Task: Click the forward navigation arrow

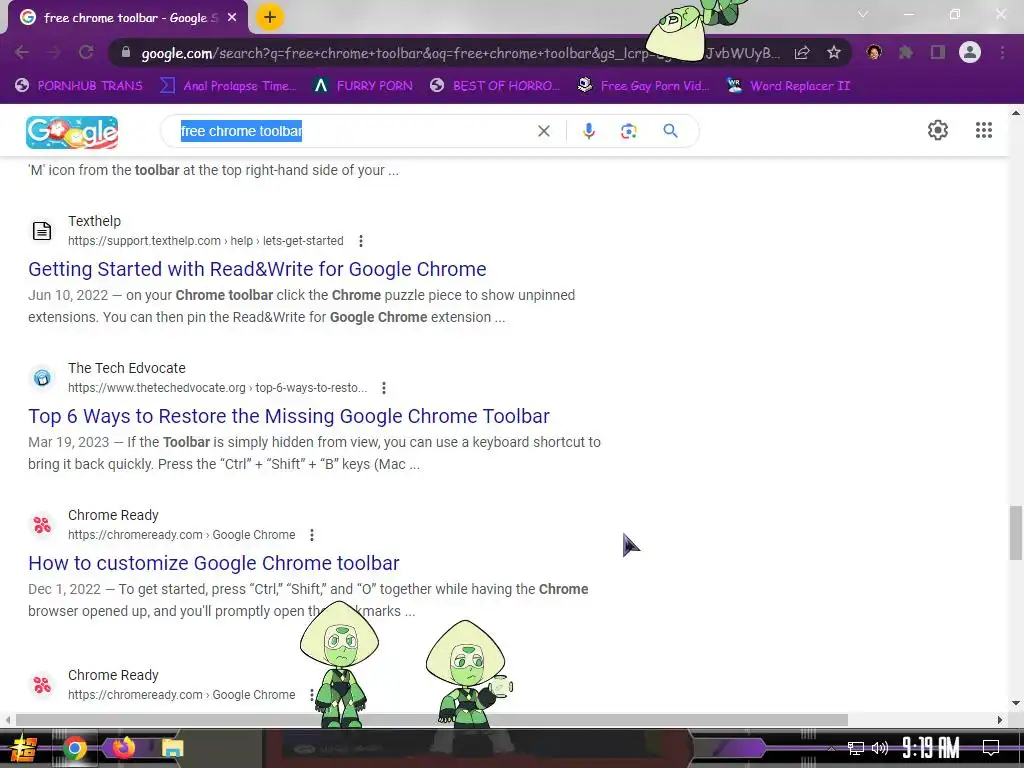Action: [x=54, y=52]
